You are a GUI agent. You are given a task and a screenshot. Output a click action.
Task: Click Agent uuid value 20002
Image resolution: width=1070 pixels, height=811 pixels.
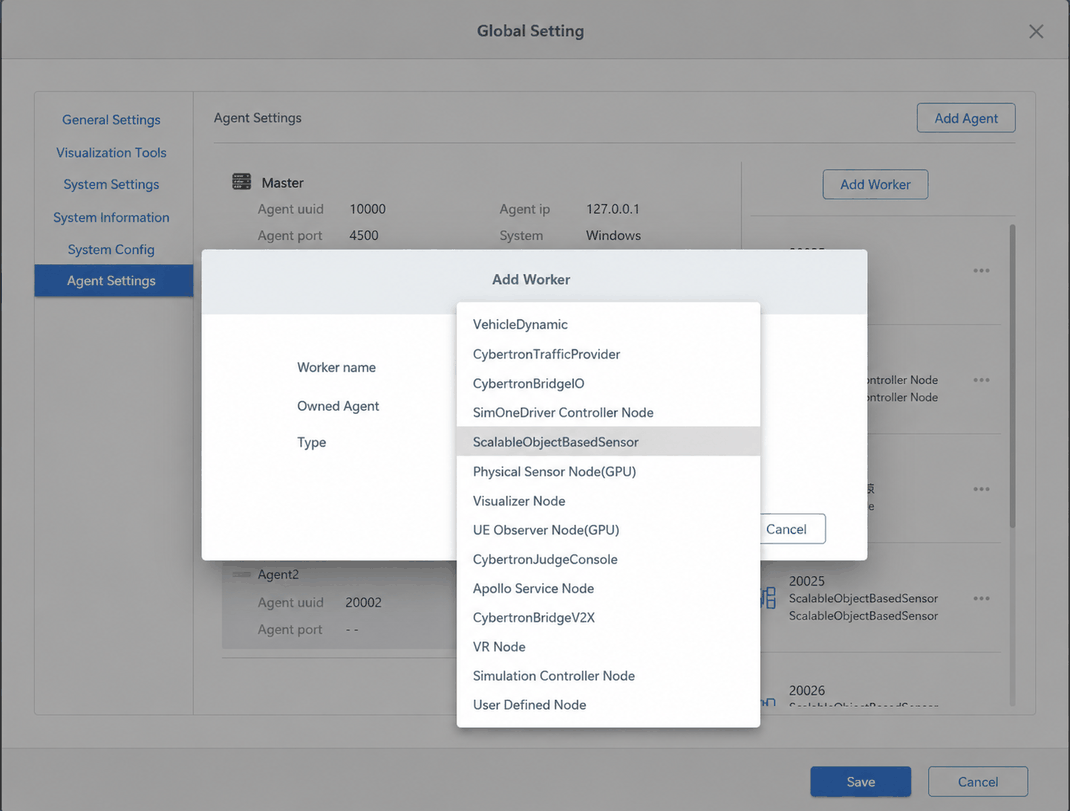point(363,602)
